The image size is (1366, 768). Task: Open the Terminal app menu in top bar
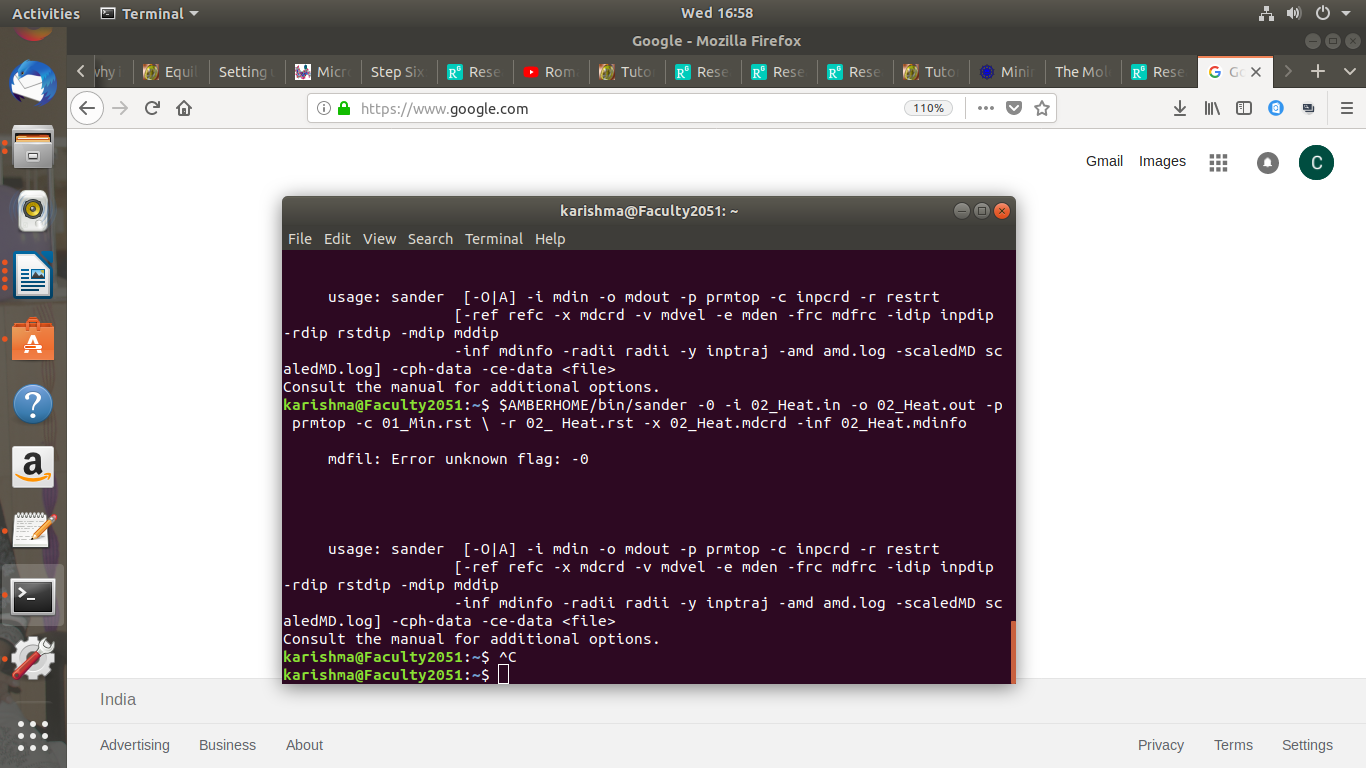(x=150, y=13)
